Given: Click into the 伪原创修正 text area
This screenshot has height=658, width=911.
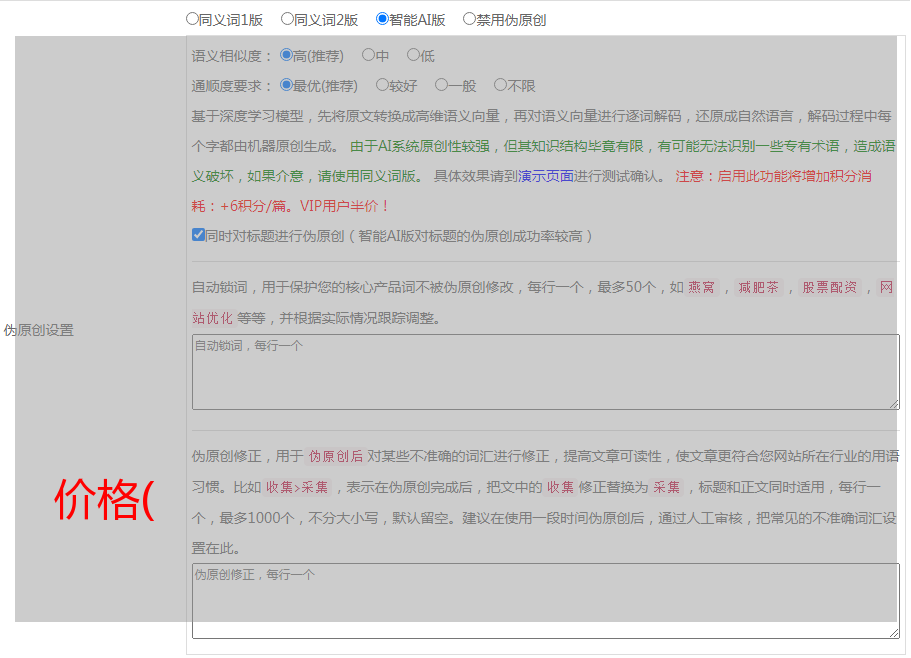Looking at the screenshot, I should 545,601.
